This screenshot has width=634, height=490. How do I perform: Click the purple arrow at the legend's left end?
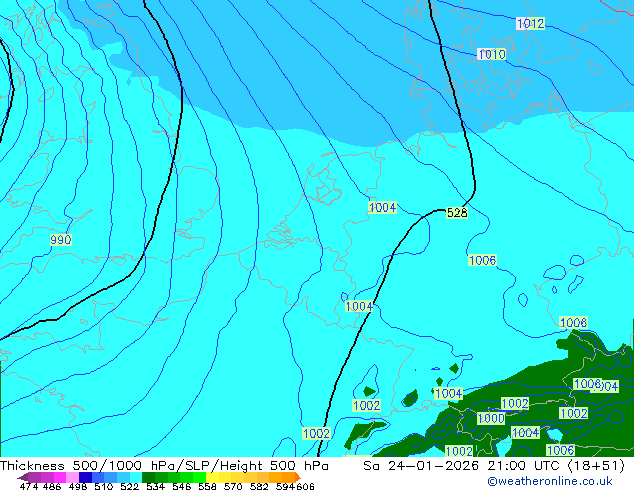click(x=22, y=477)
